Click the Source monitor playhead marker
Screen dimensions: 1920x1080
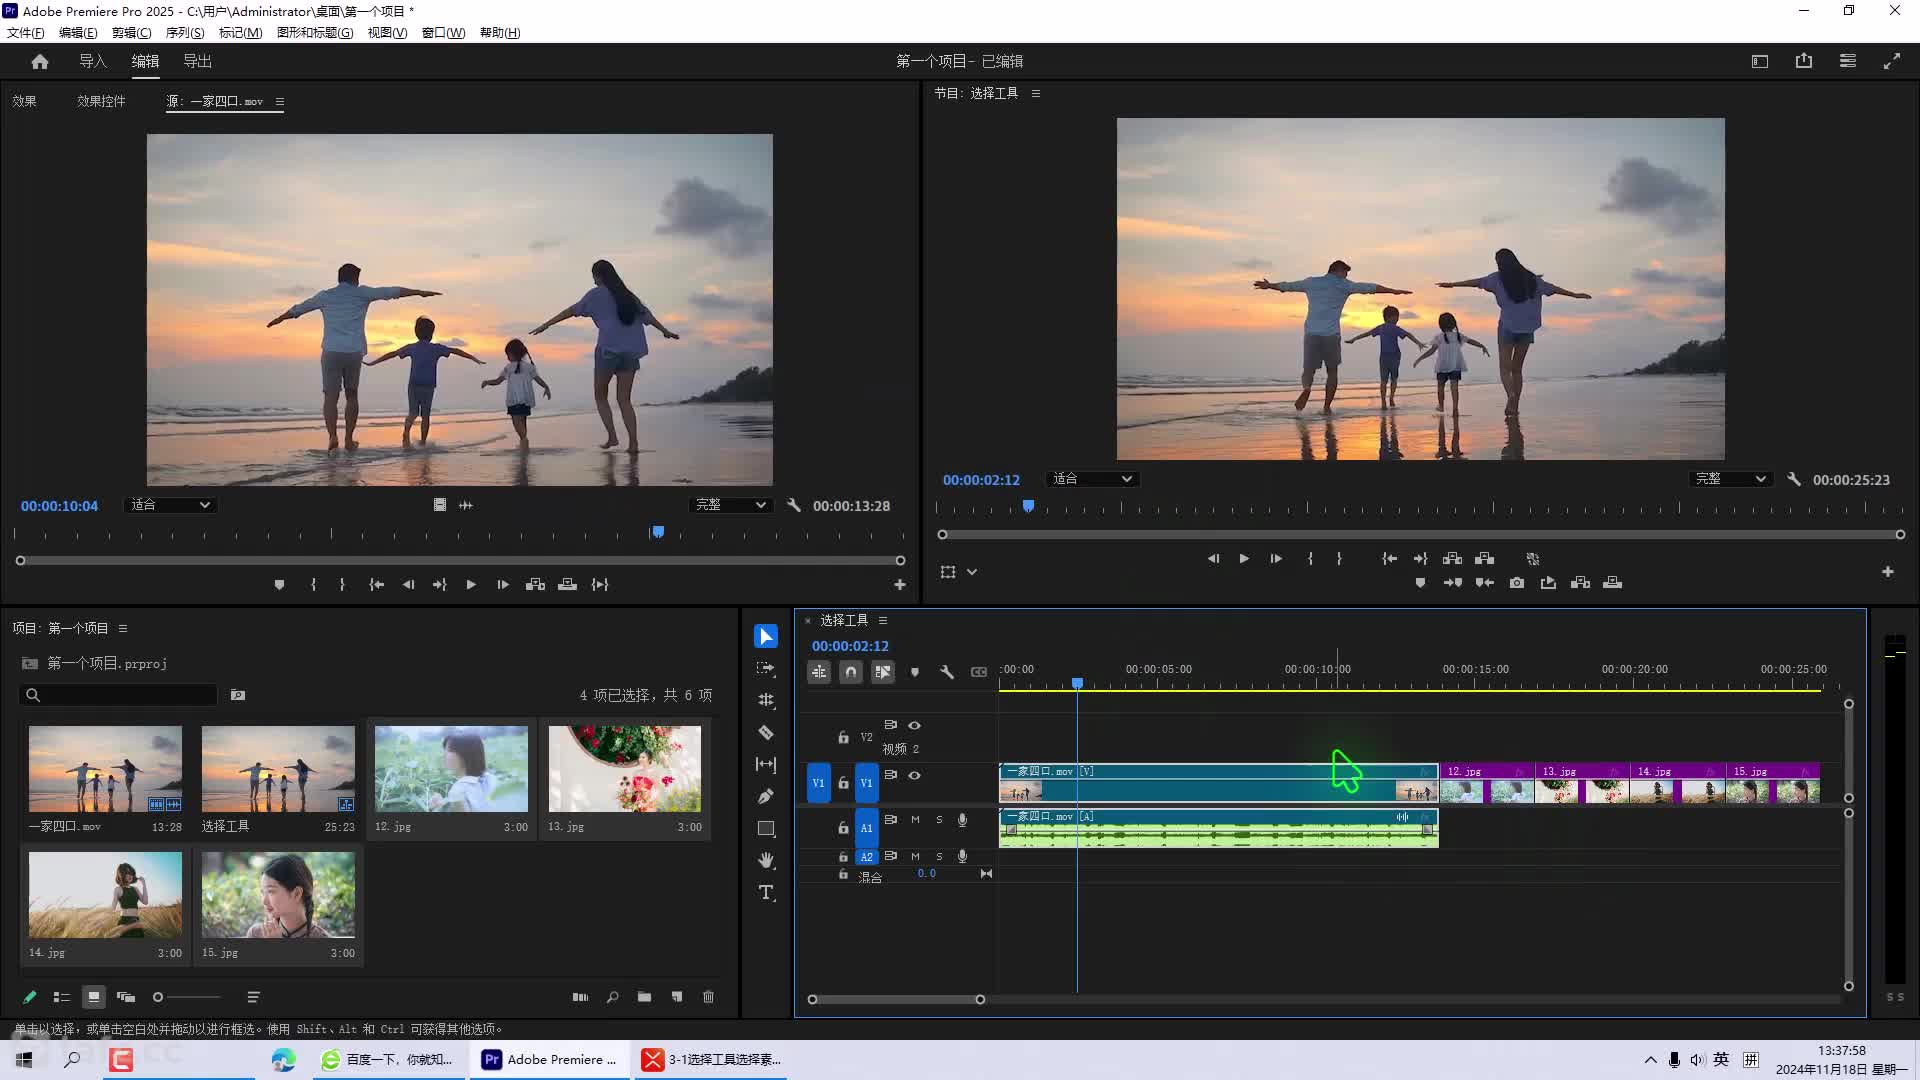[658, 532]
